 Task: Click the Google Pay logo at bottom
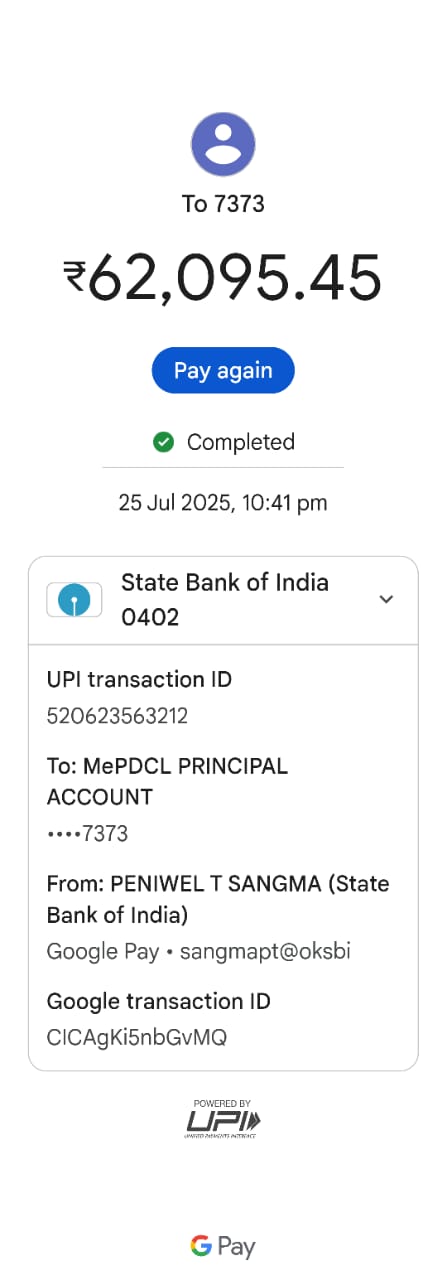[223, 1246]
